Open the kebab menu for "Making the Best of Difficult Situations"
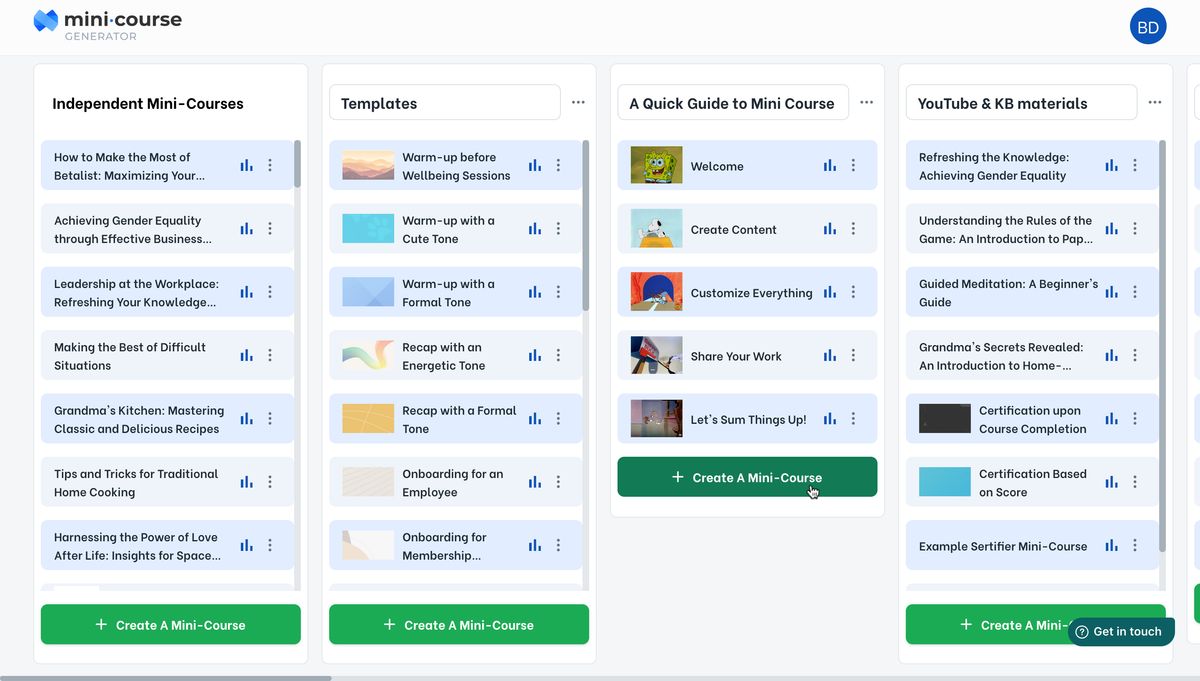Screen dimensions: 1200x681 tap(269, 355)
